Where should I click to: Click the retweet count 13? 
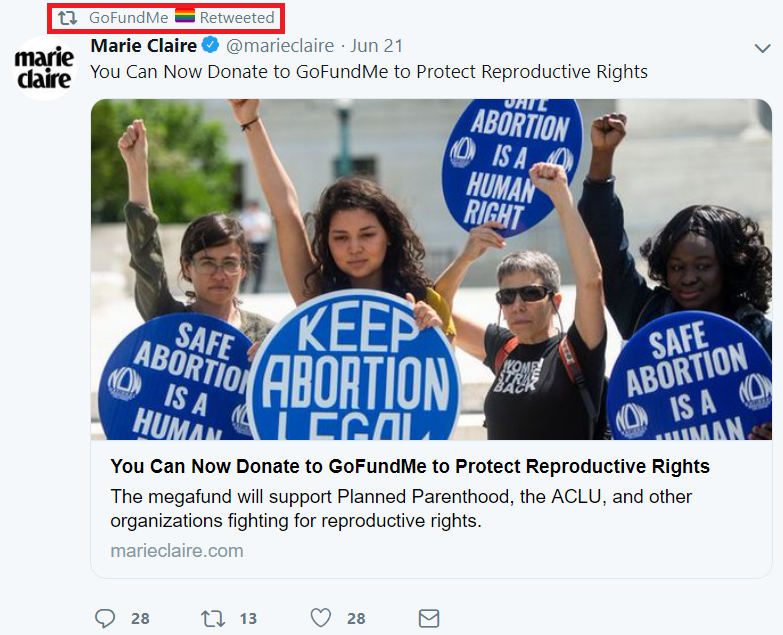pos(248,619)
